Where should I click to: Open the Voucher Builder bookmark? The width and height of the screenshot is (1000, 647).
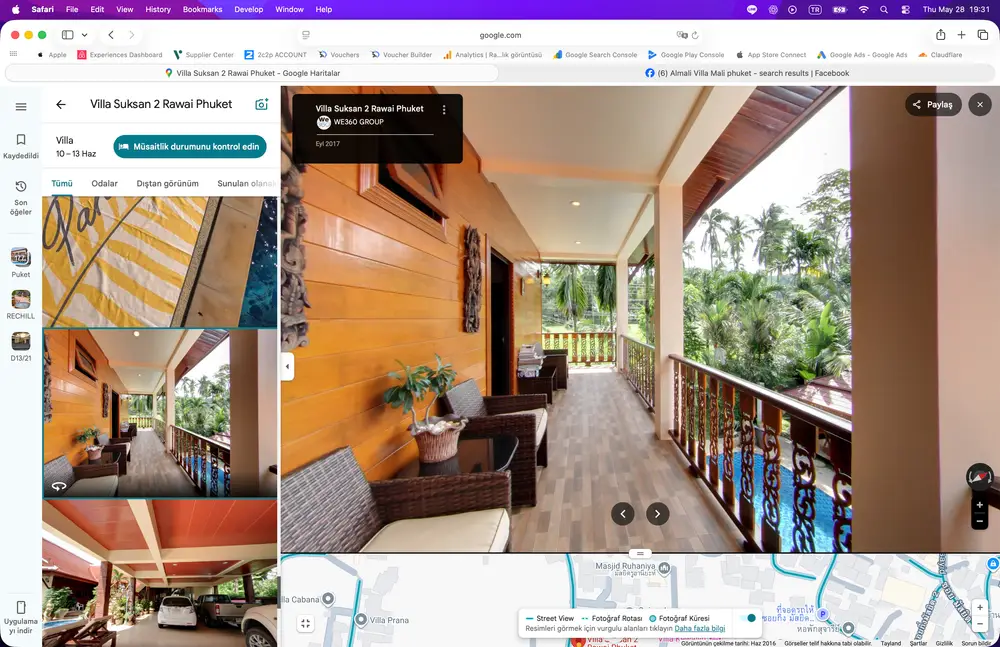tap(401, 55)
